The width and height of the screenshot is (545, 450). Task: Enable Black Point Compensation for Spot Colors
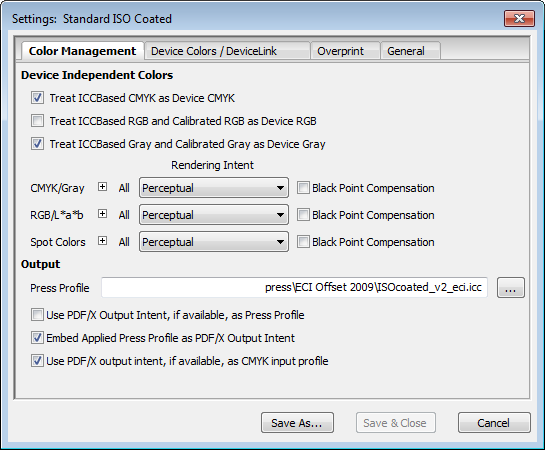pos(303,242)
